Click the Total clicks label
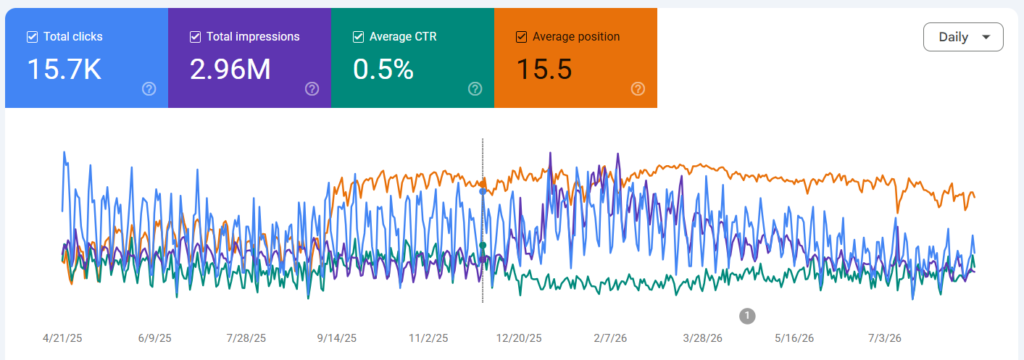 (73, 37)
